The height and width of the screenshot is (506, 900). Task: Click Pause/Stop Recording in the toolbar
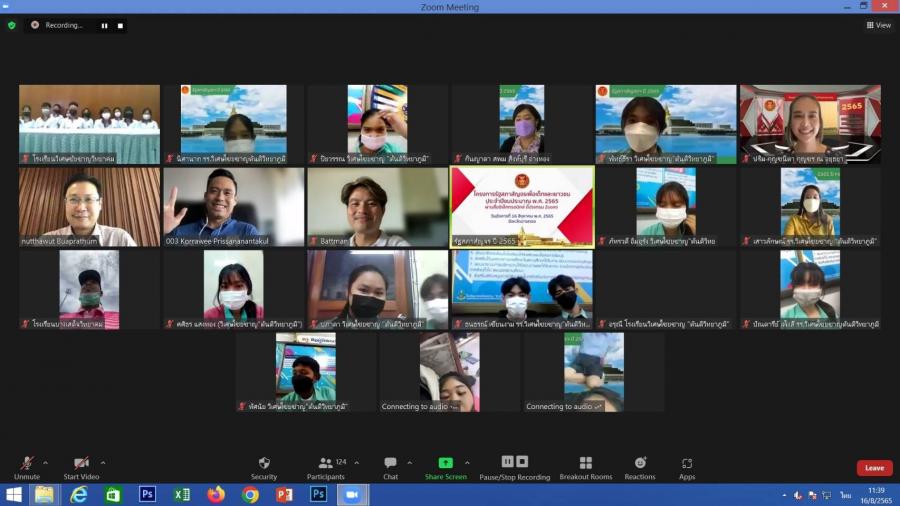514,467
